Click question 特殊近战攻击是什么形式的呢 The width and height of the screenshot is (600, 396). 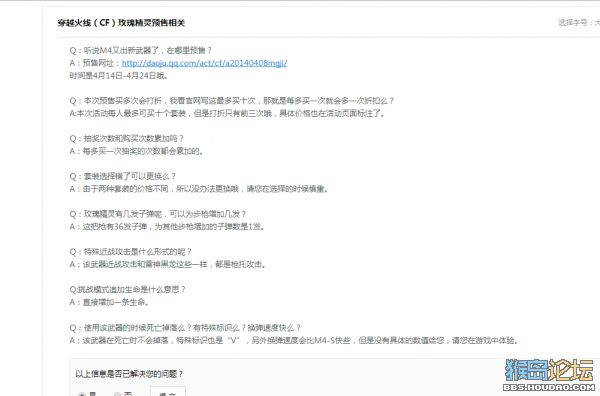(x=130, y=252)
